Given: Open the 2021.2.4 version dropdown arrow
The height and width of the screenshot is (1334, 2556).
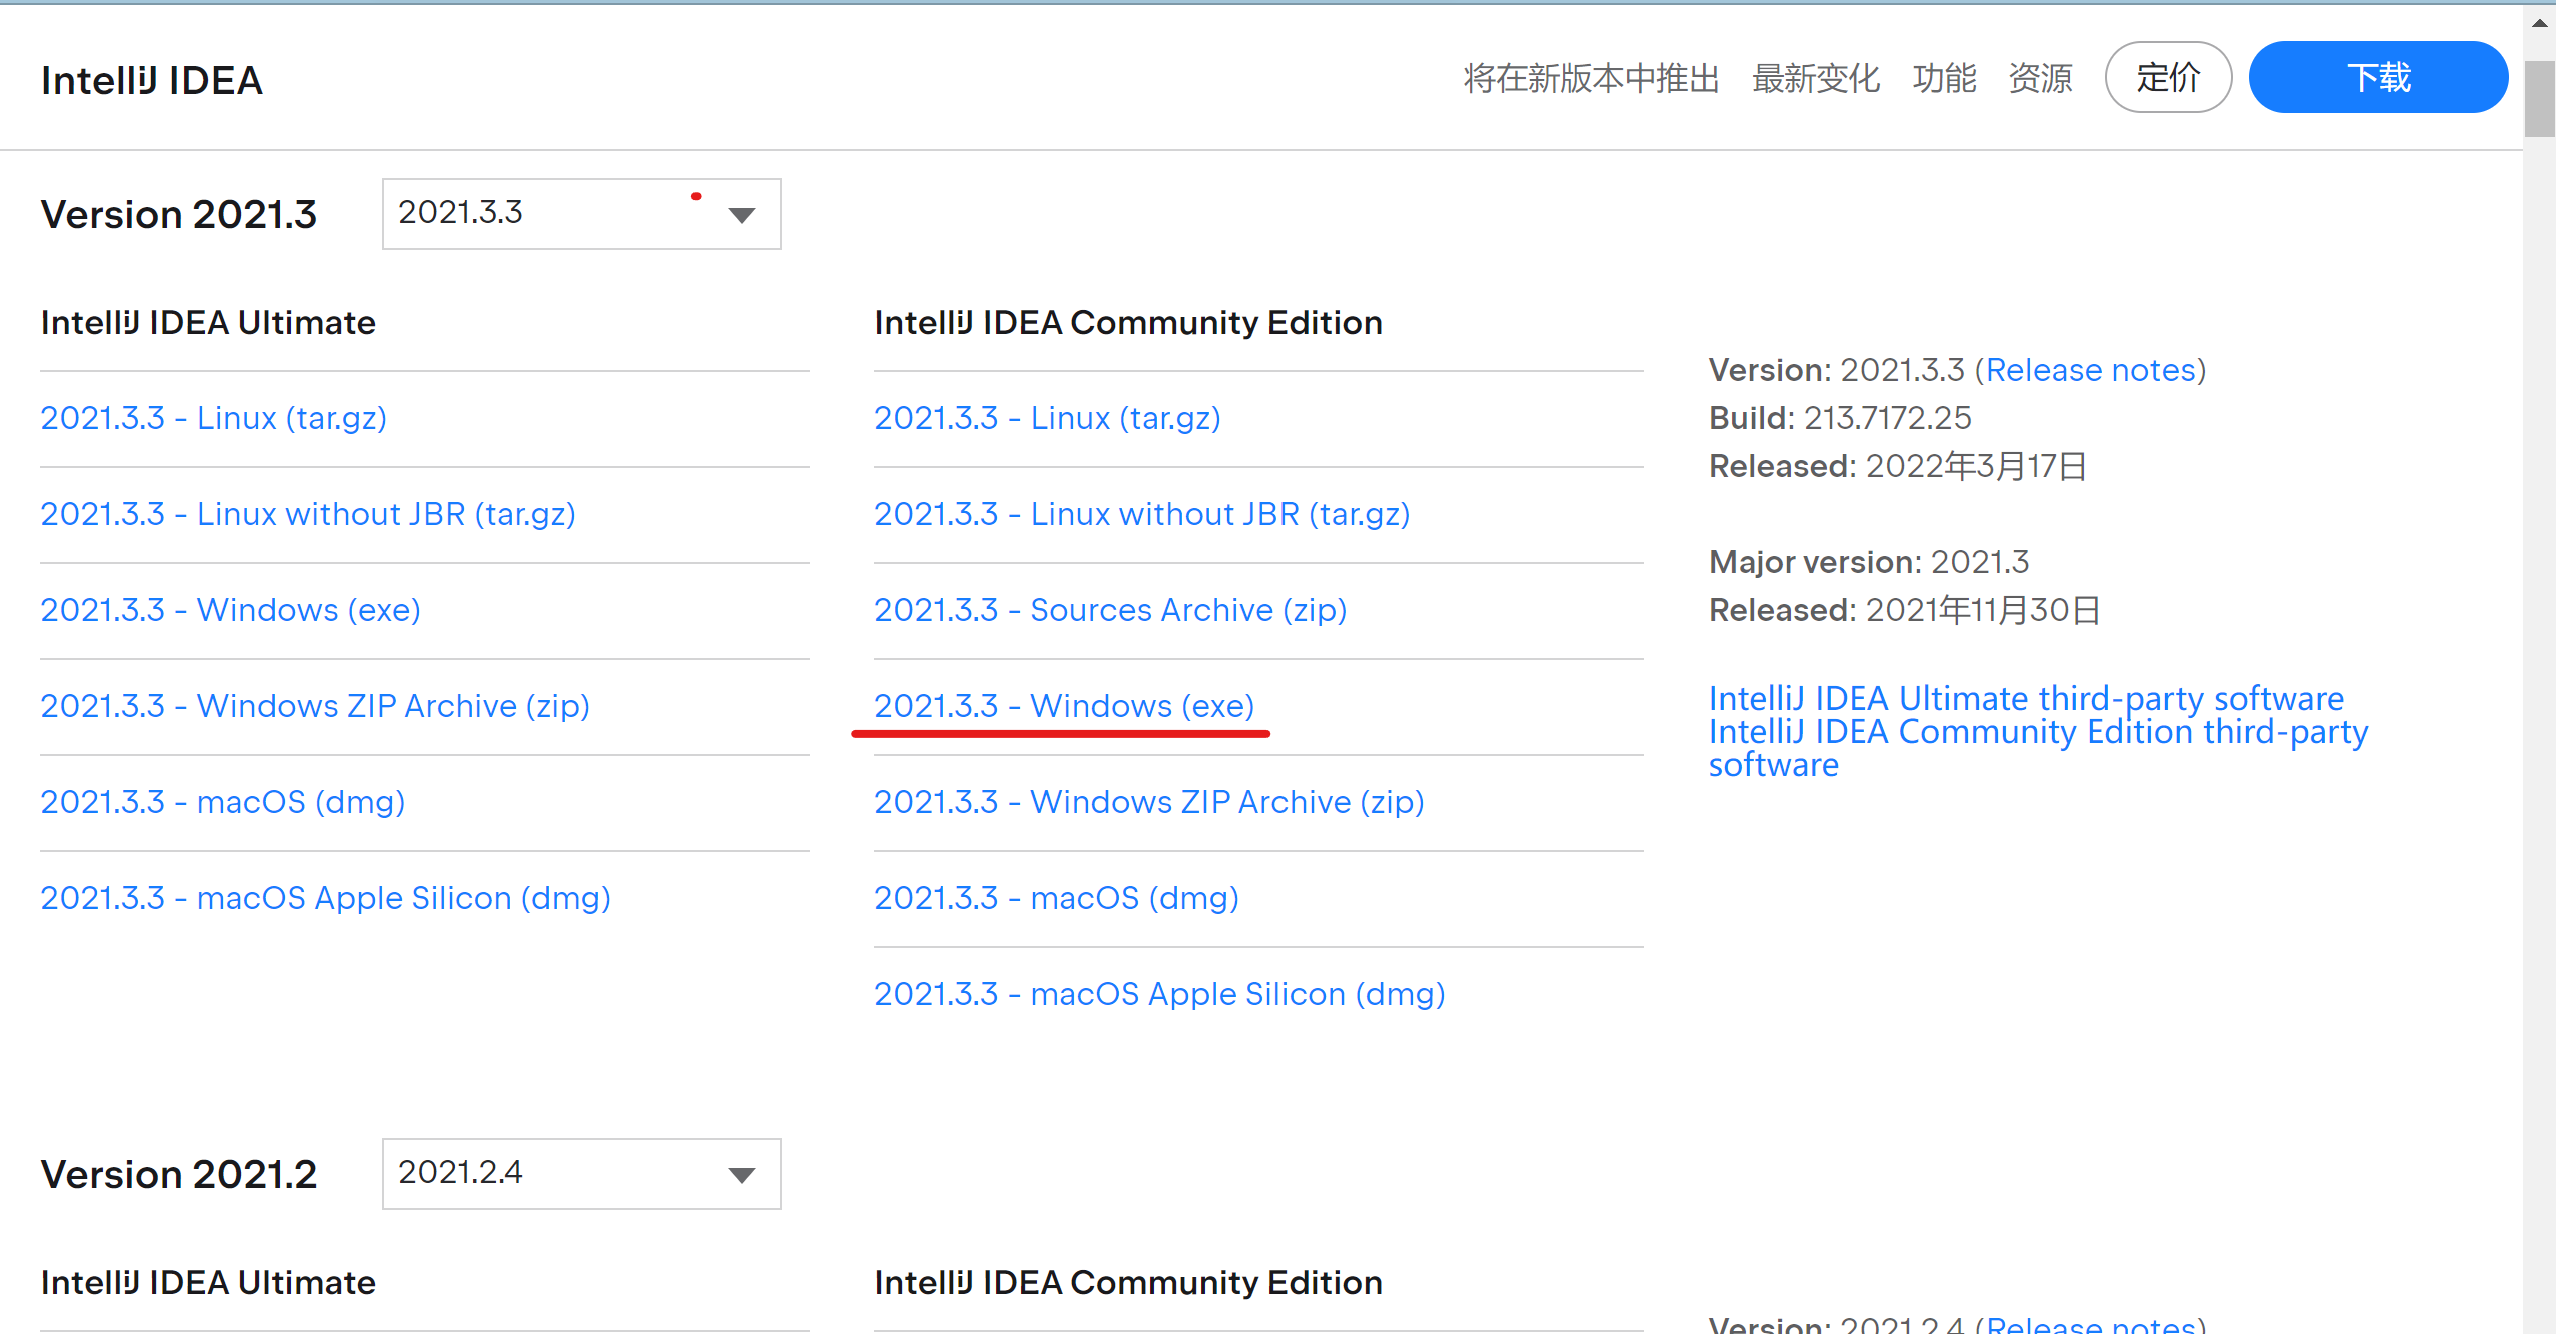Looking at the screenshot, I should [x=741, y=1174].
